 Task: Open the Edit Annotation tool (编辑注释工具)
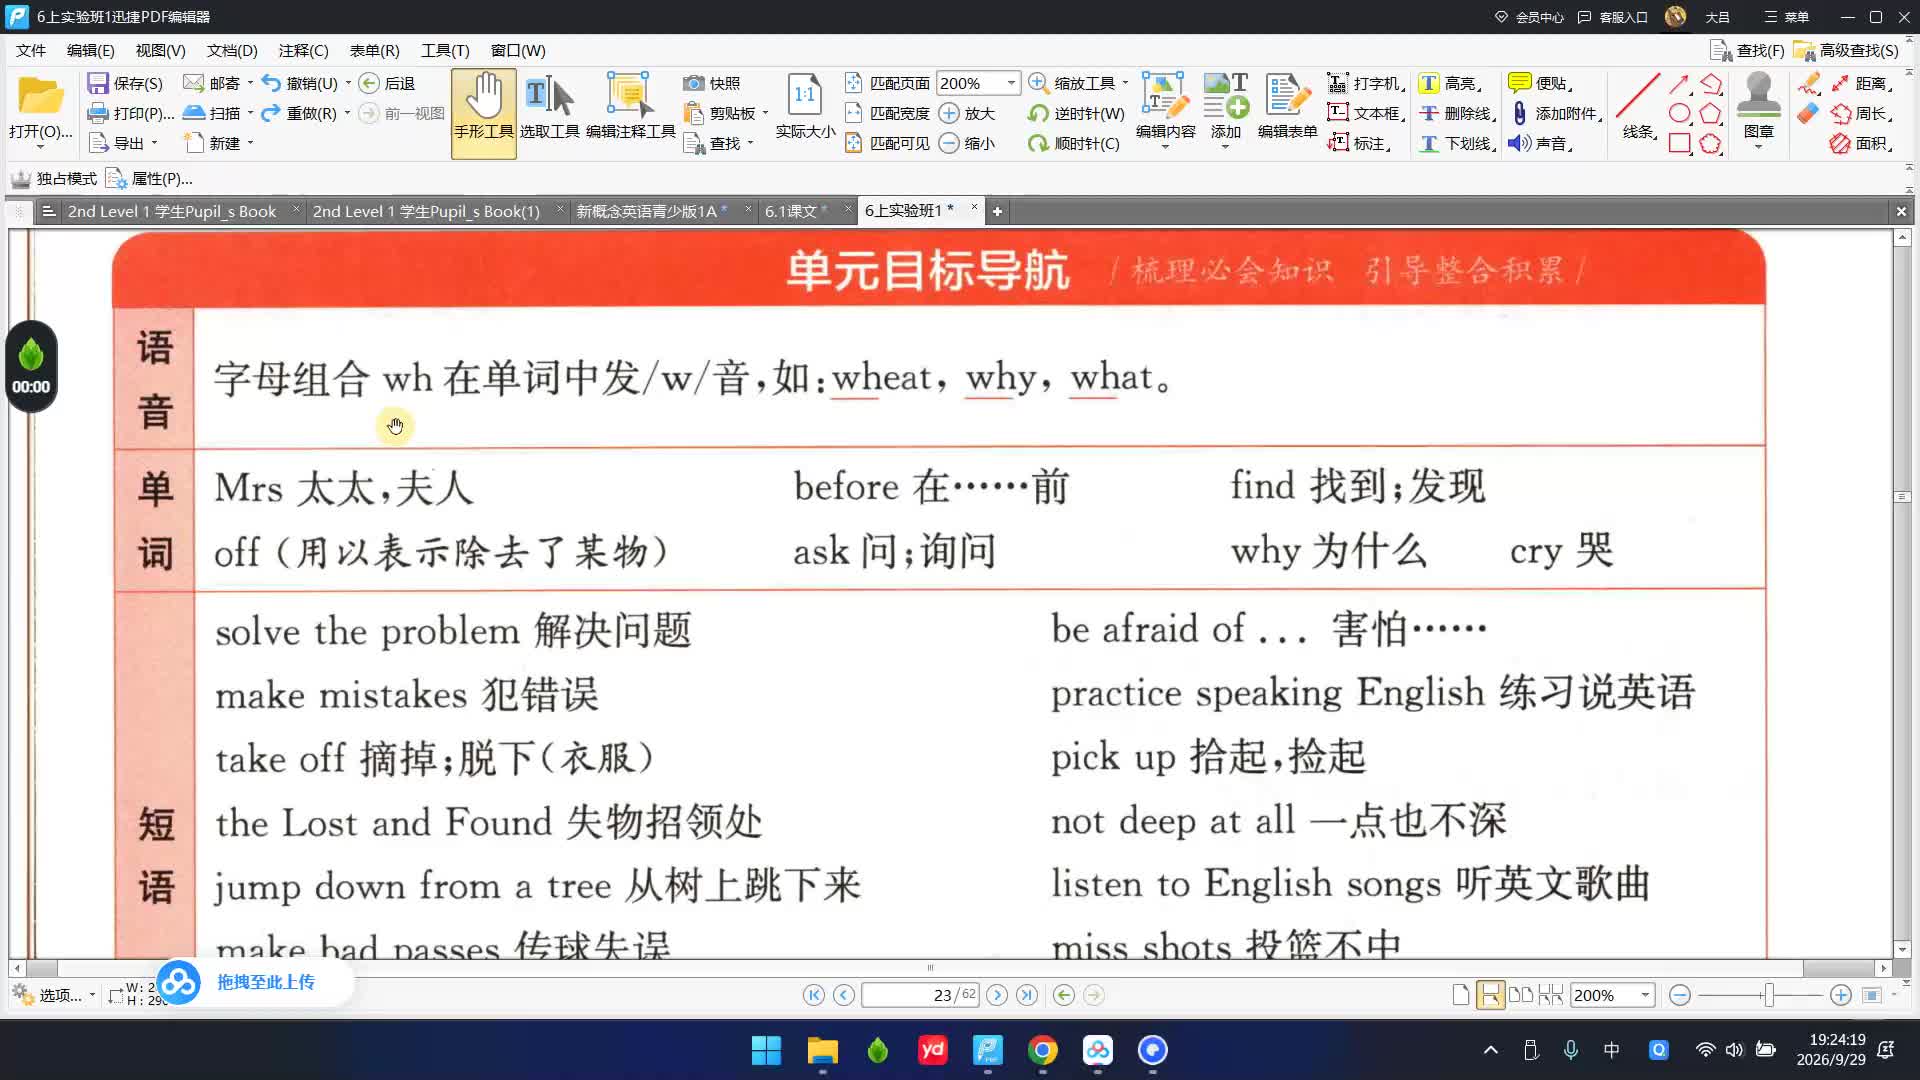(630, 107)
